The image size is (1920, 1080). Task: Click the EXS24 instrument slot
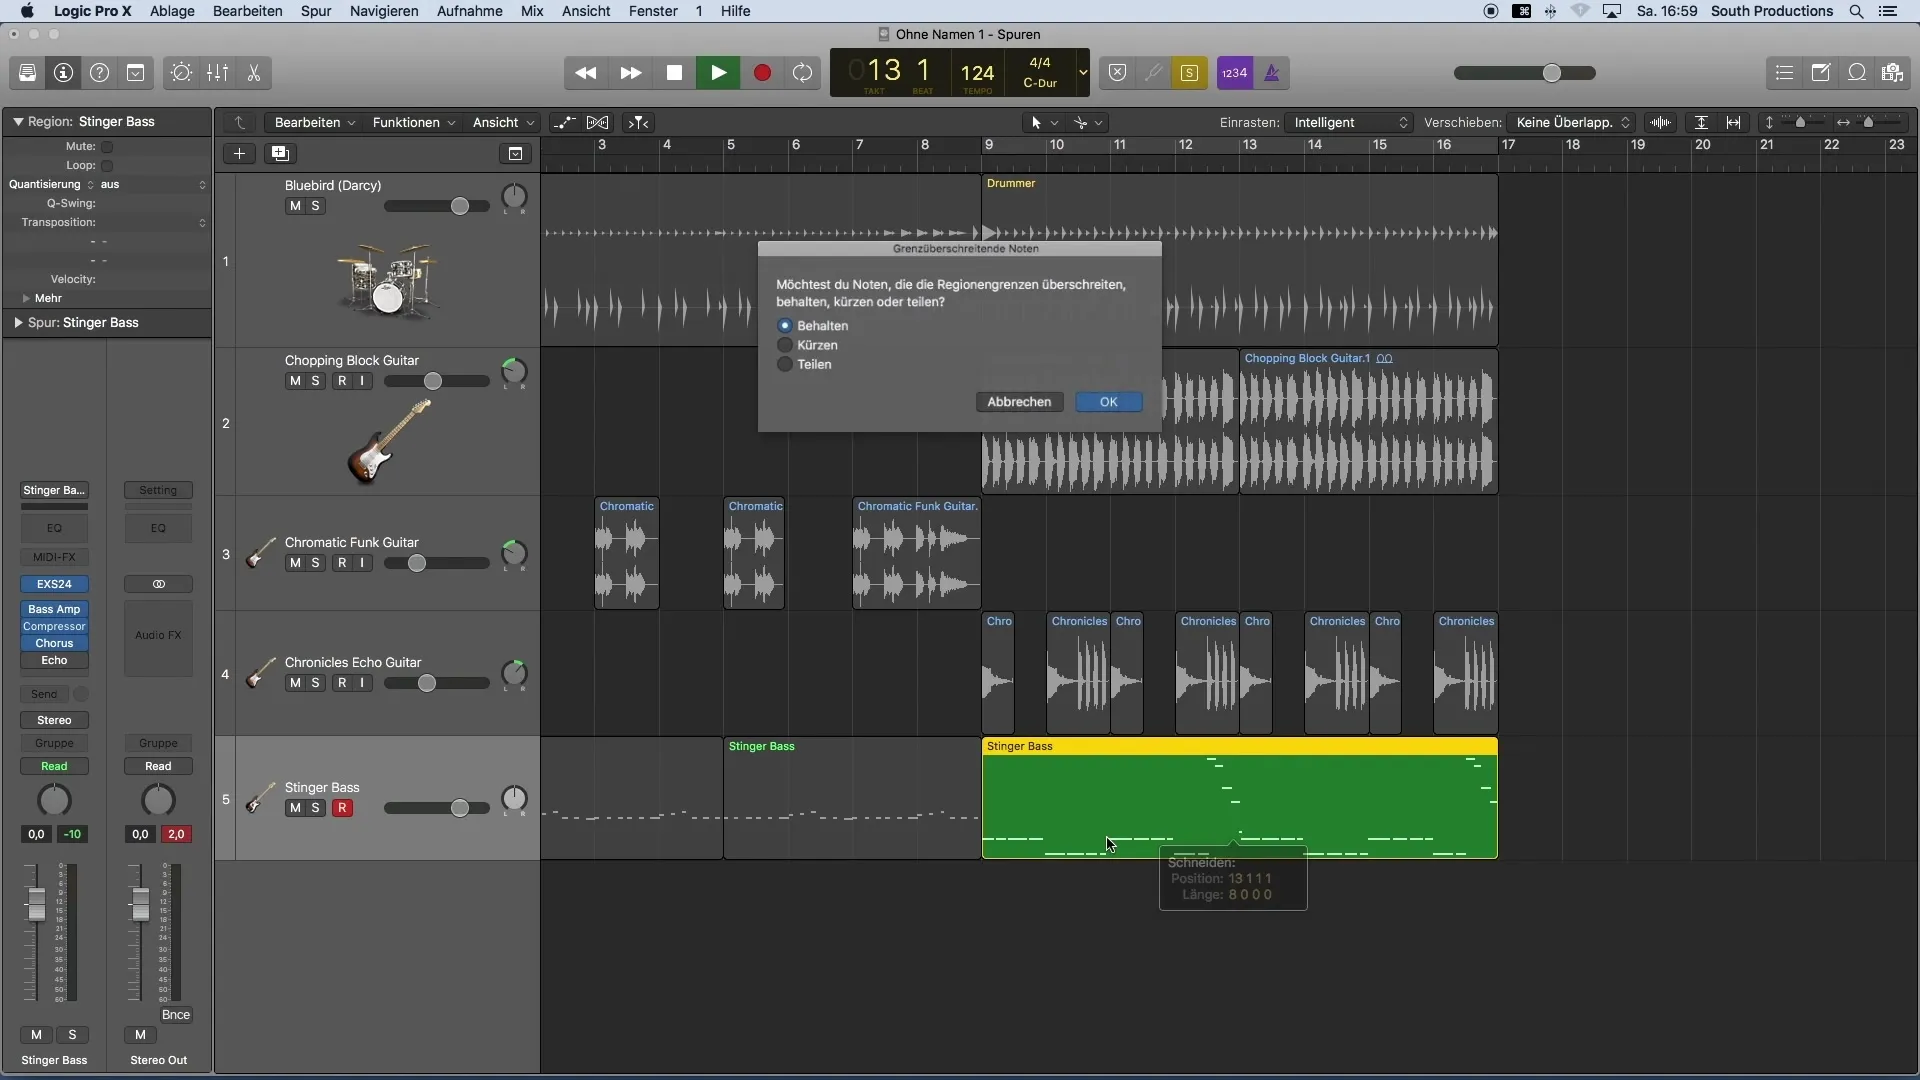pos(54,584)
